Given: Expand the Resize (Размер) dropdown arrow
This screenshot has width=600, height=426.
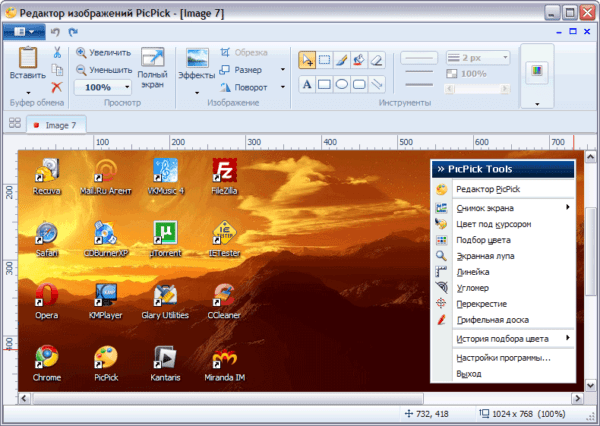Looking at the screenshot, I should click(283, 70).
